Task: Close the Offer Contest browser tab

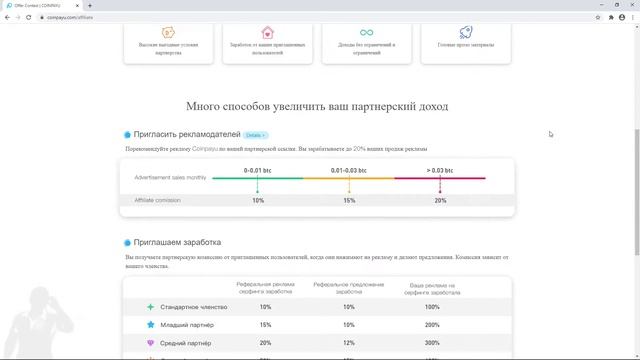Action: 77,6
